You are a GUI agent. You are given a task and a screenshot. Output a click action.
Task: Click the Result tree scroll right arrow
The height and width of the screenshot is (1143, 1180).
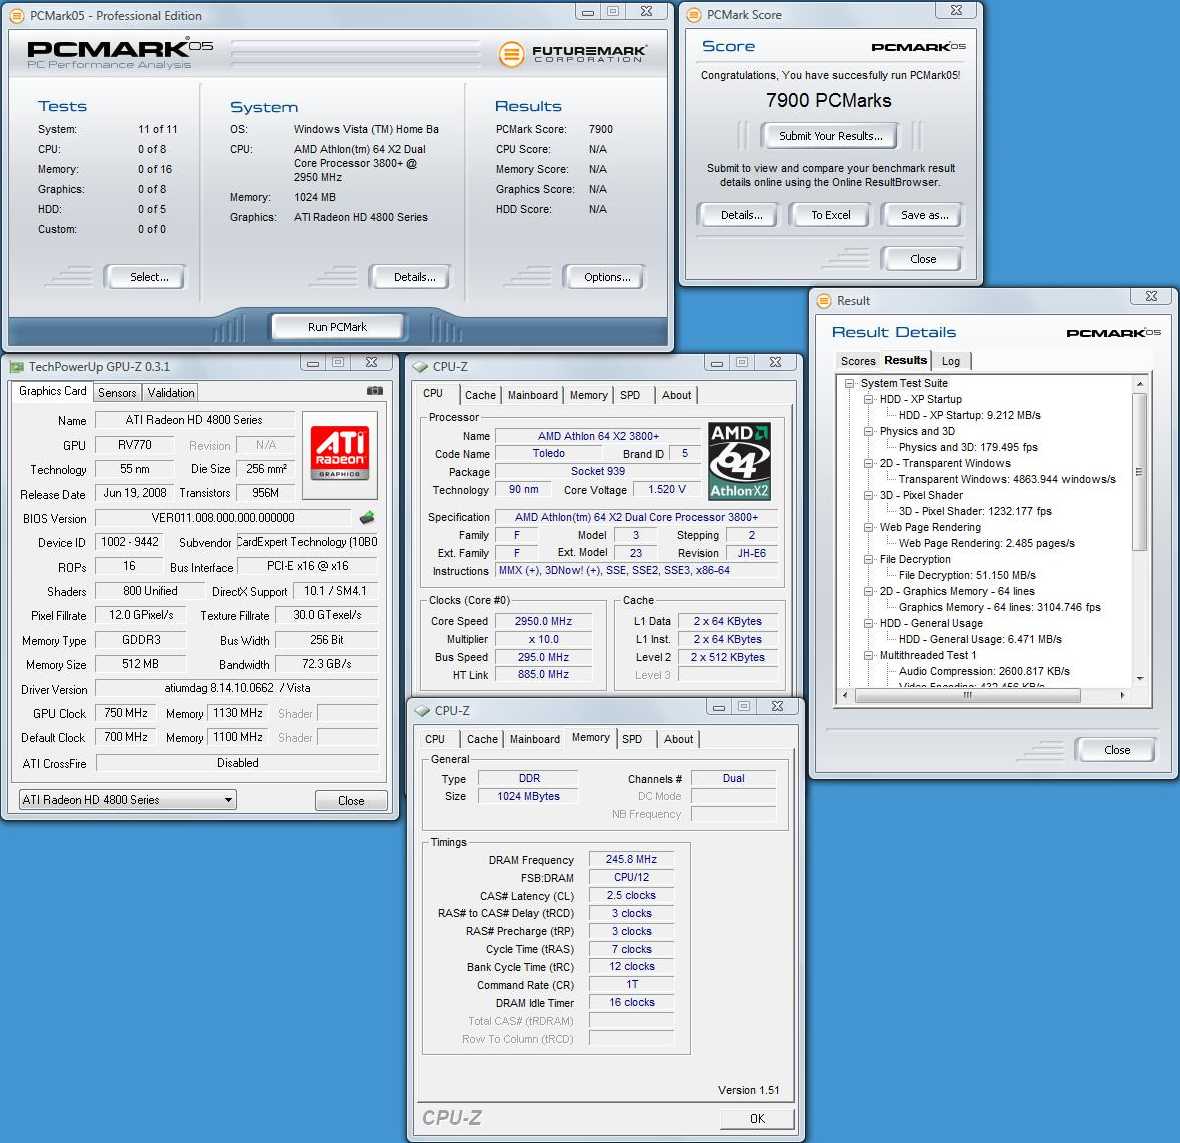1122,695
